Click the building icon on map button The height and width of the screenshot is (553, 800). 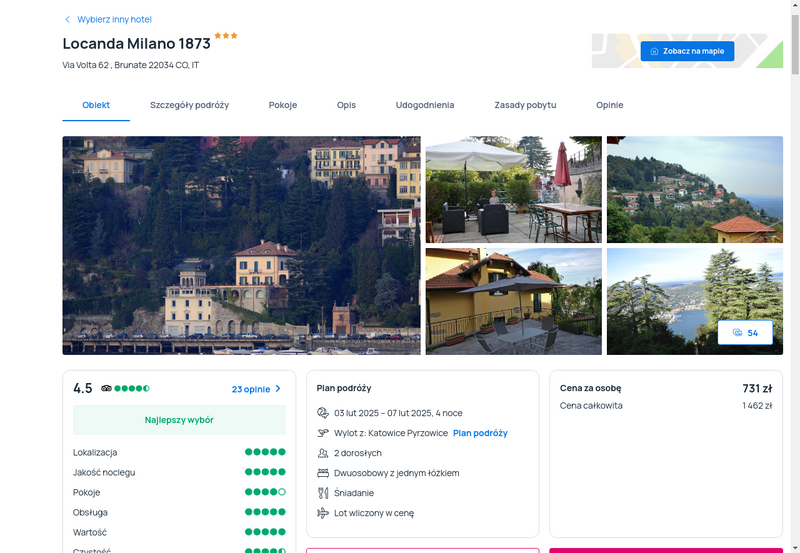654,51
